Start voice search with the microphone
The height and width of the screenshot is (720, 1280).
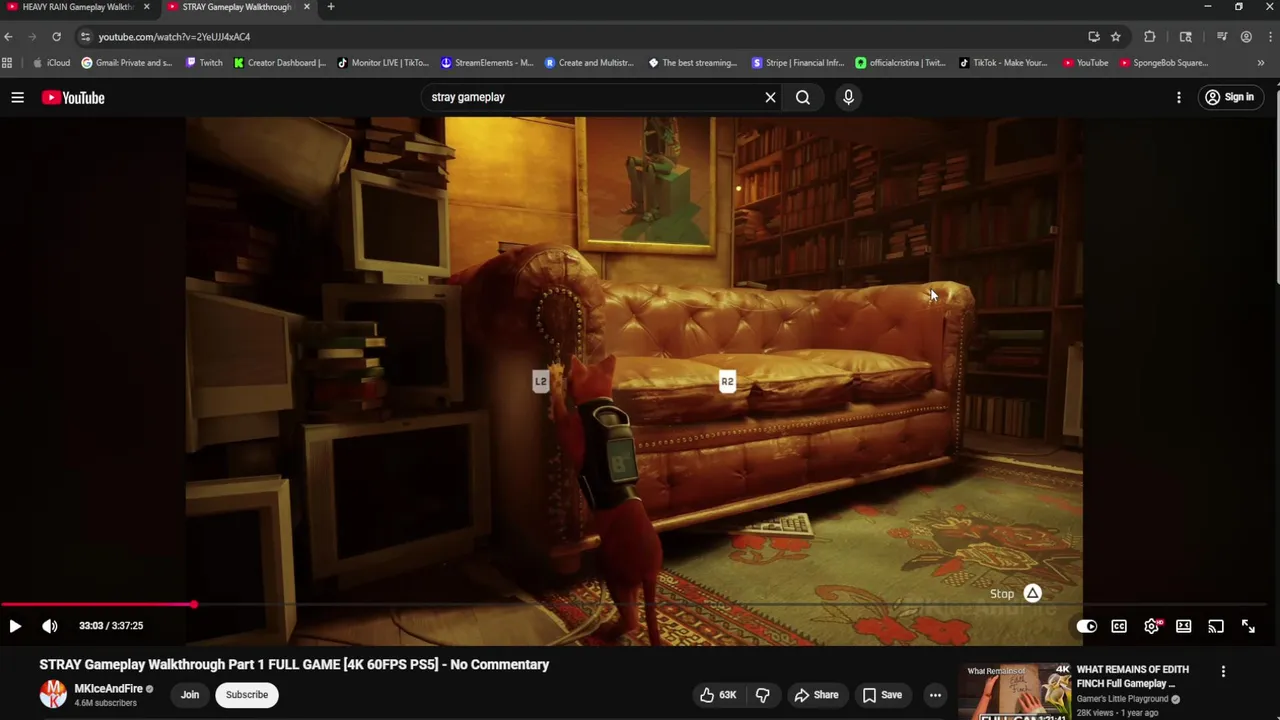[848, 97]
